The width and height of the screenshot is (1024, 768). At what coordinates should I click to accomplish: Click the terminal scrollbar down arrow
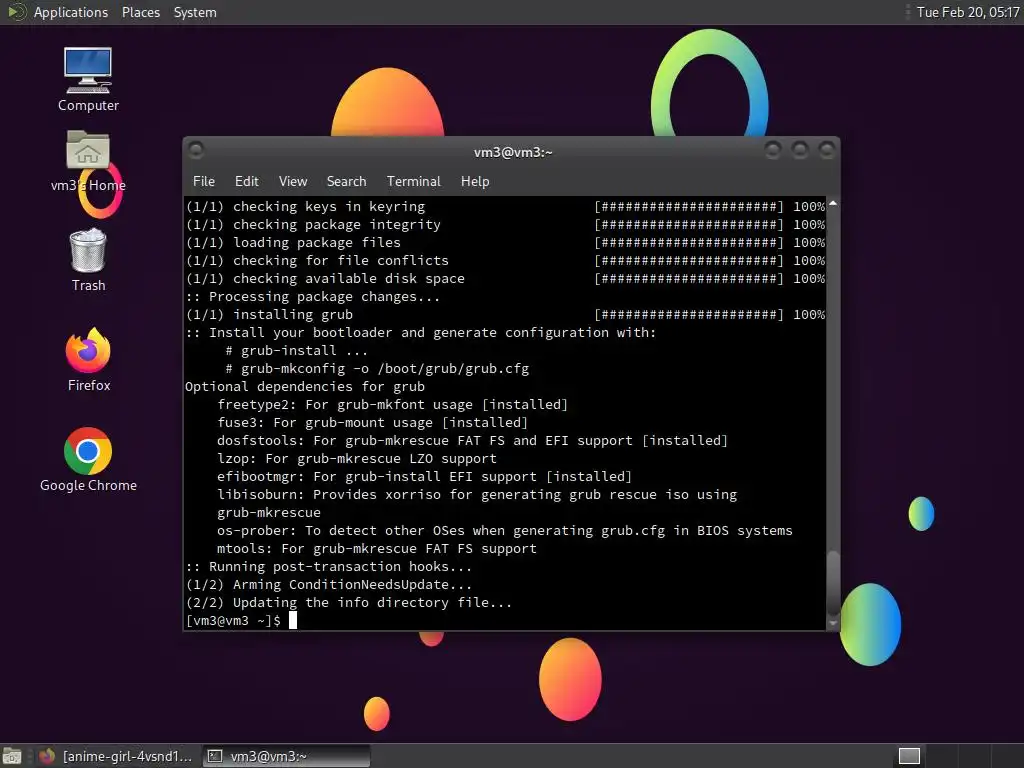(x=833, y=623)
